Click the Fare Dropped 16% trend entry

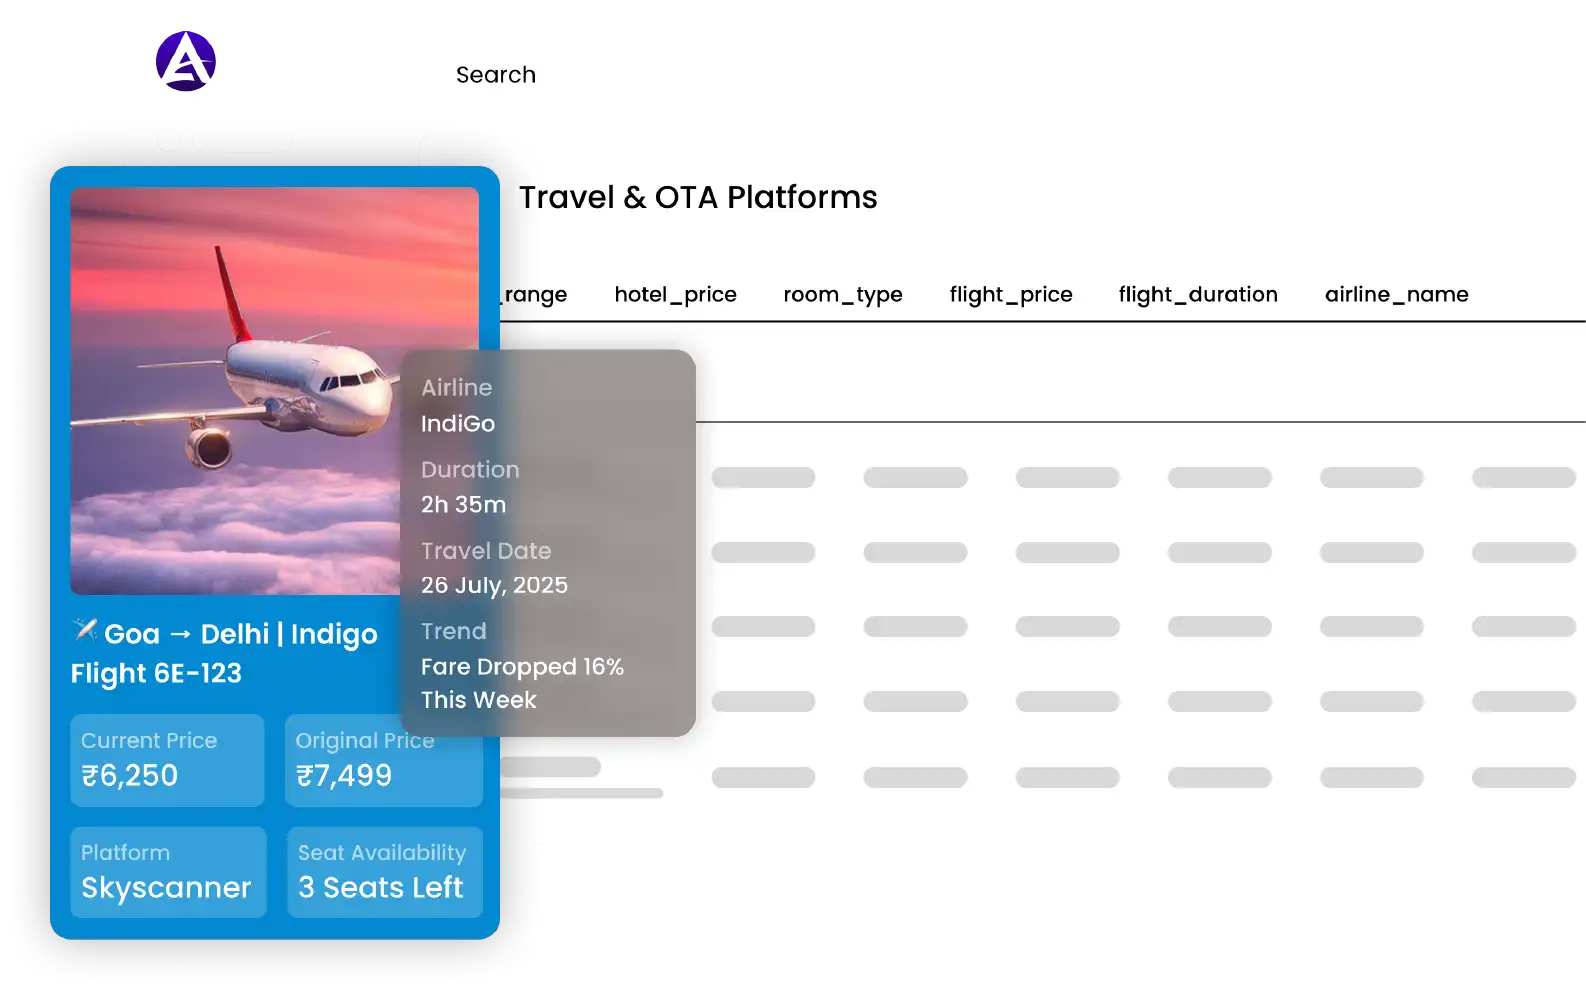522,667
